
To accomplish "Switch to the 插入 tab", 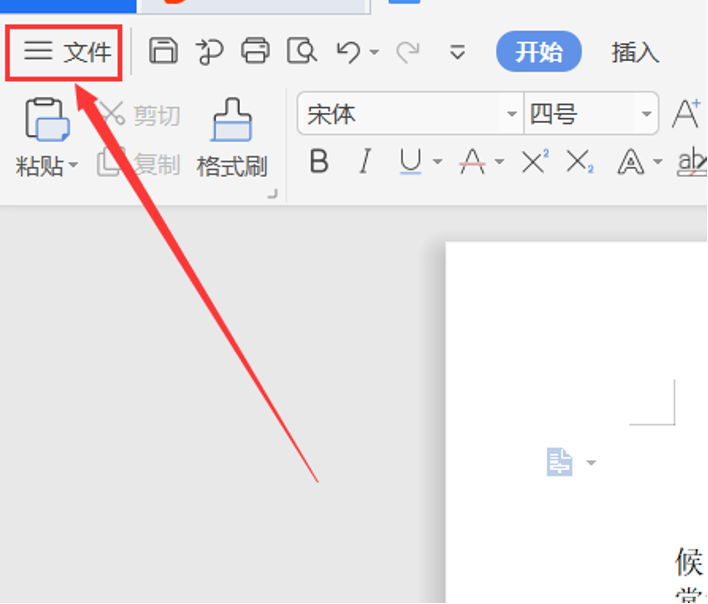I will (635, 52).
